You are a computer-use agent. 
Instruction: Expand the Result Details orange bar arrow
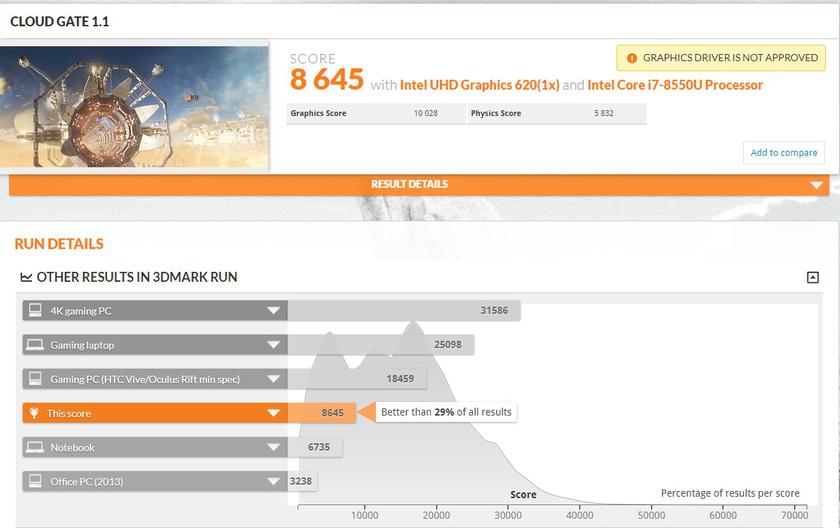pos(816,185)
